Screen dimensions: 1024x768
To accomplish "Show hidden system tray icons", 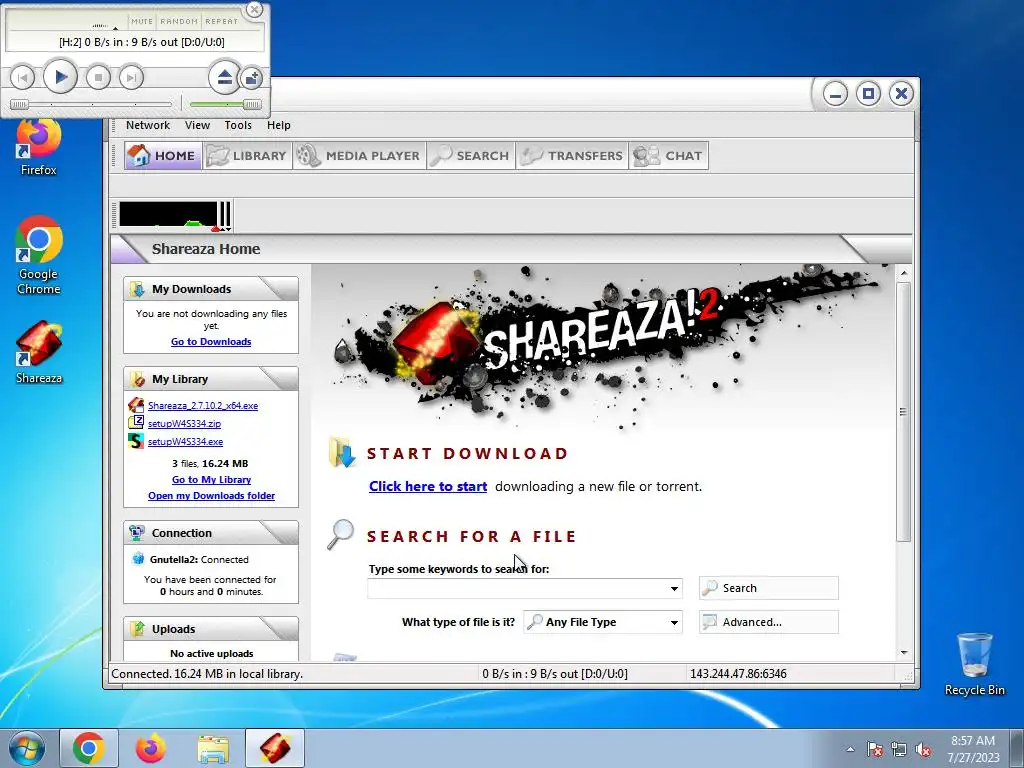I will [x=850, y=749].
